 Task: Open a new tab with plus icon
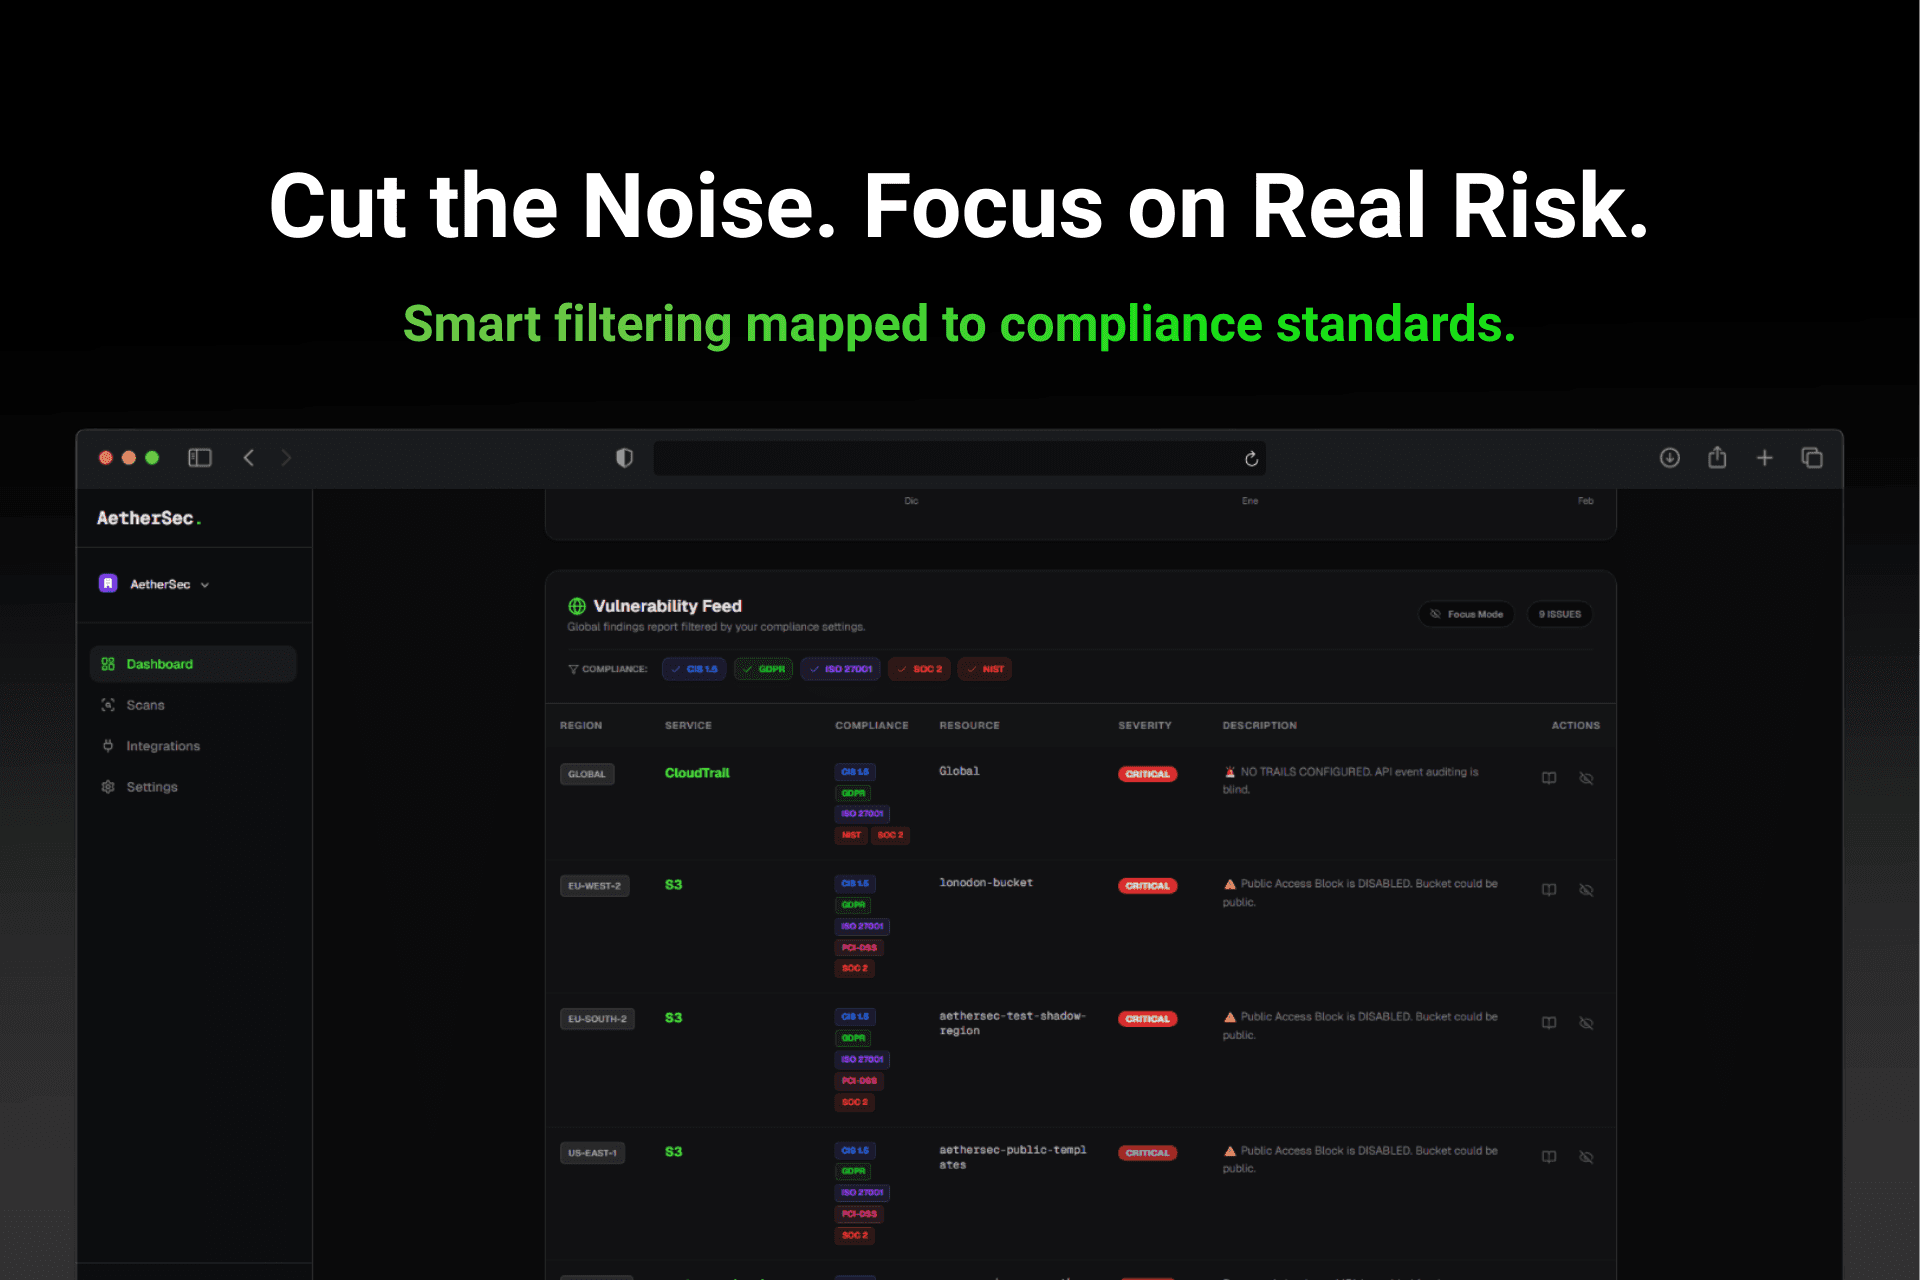pyautogui.click(x=1764, y=458)
